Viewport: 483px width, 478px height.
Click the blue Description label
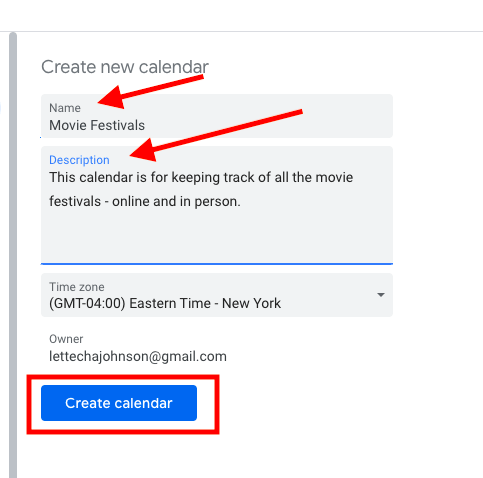pos(79,160)
